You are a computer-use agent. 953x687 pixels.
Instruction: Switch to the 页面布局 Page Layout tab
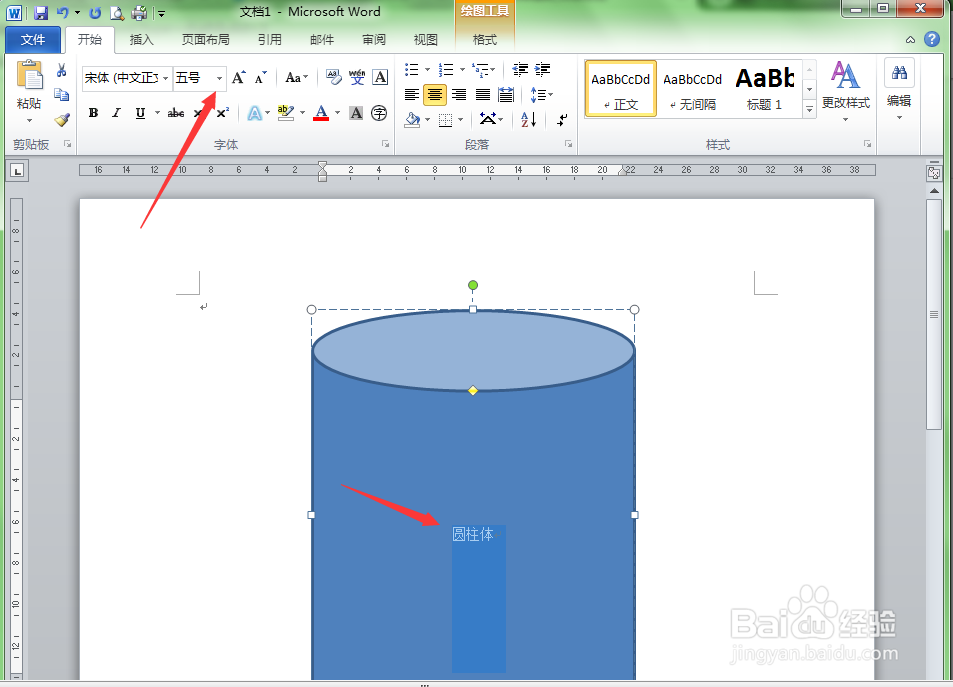[x=205, y=40]
